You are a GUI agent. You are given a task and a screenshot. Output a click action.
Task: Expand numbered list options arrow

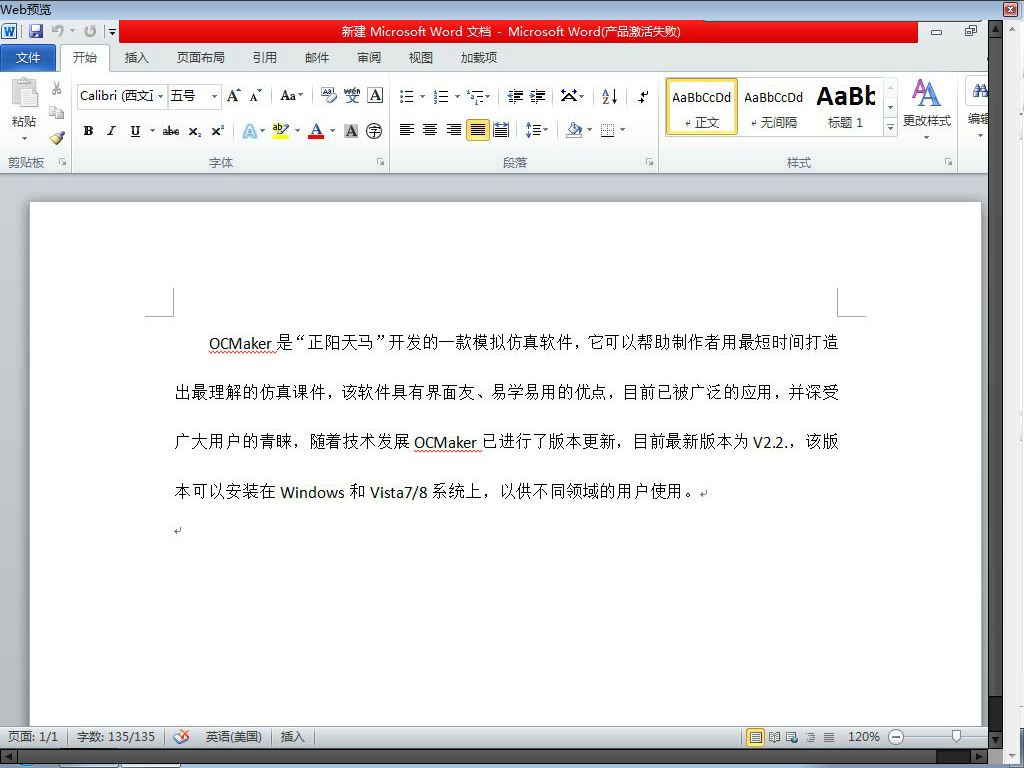point(457,97)
